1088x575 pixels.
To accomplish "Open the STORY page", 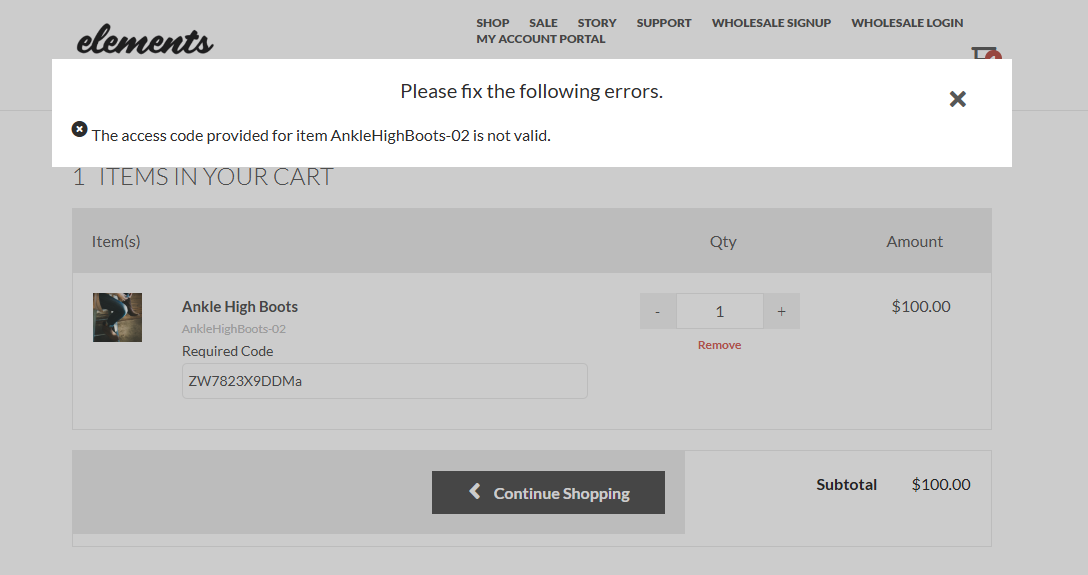I will (x=597, y=23).
